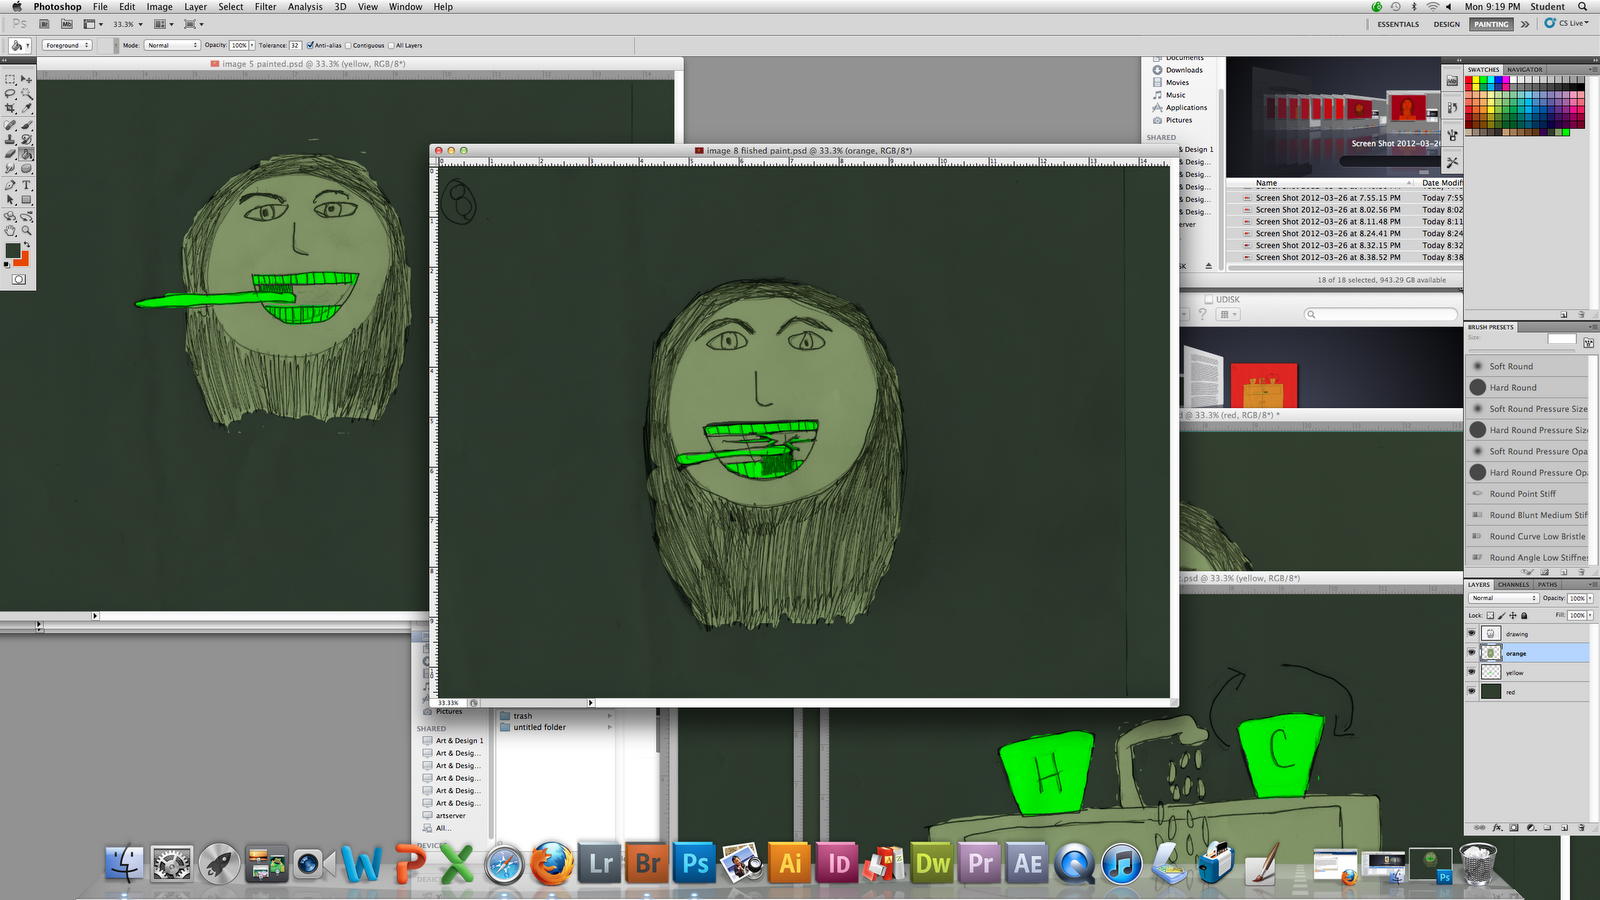Select the Move tool
The image size is (1600, 900).
27,79
